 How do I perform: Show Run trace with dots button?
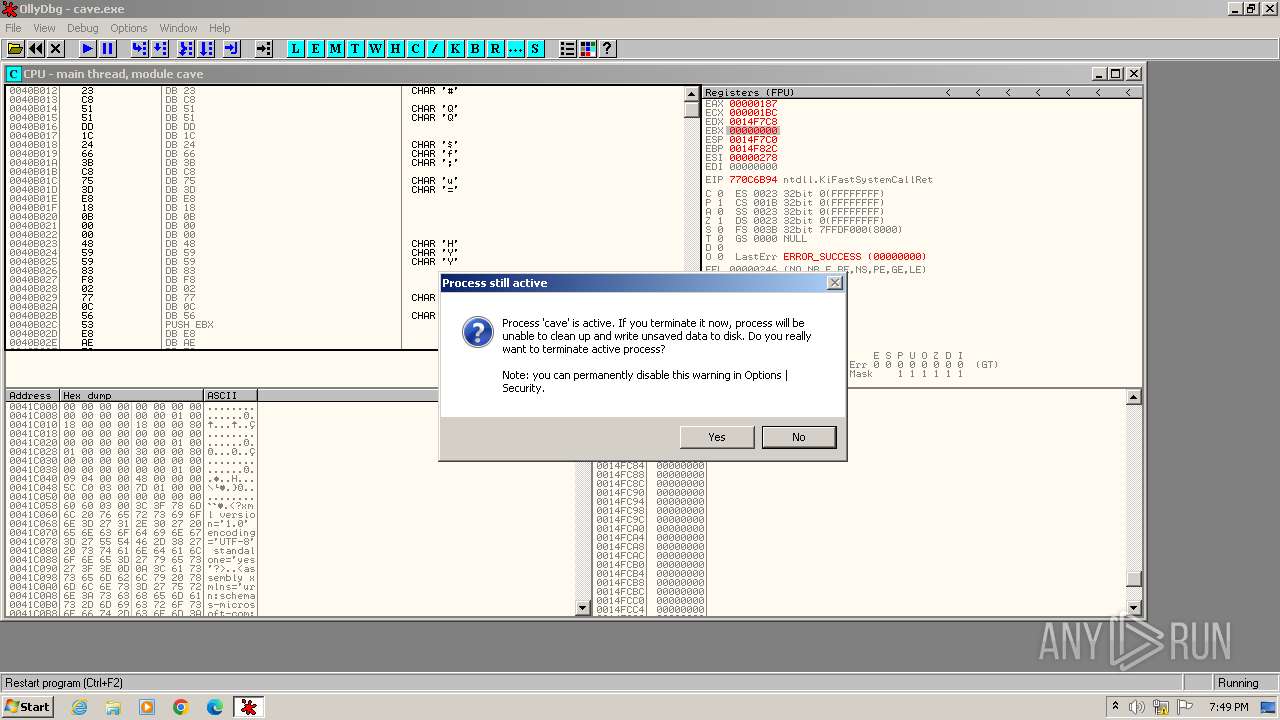[515, 48]
